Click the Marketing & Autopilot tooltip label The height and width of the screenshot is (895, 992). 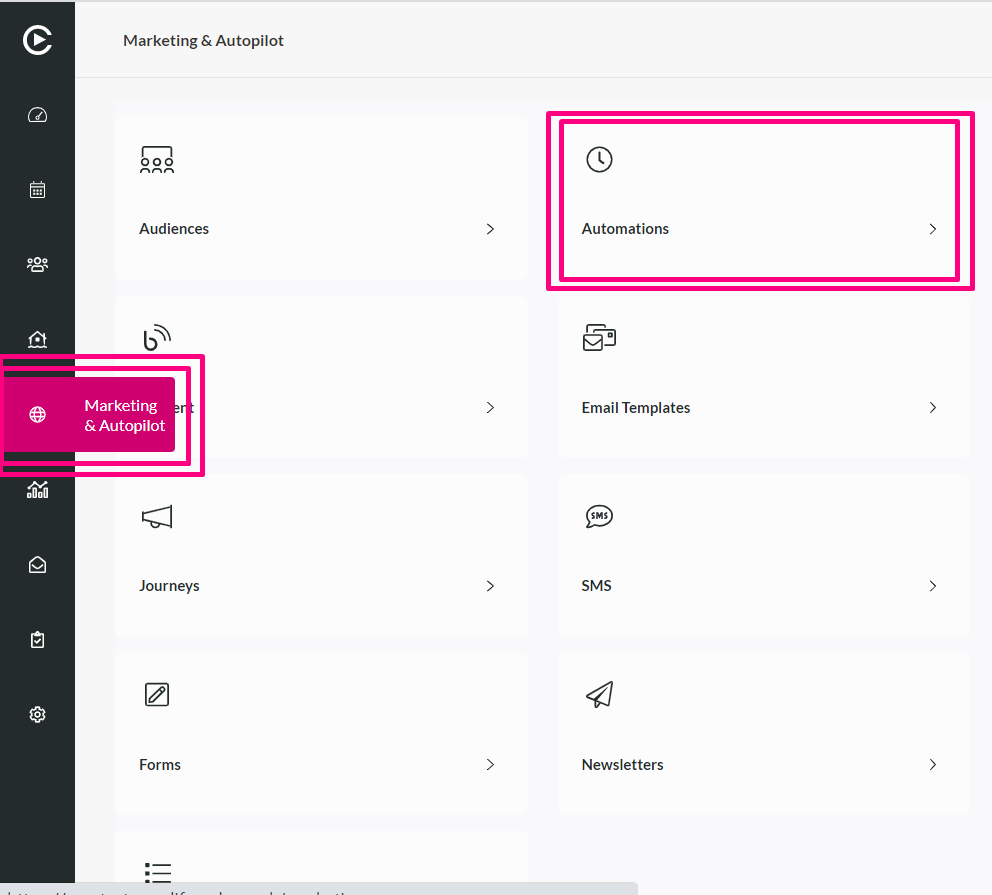pyautogui.click(x=125, y=415)
